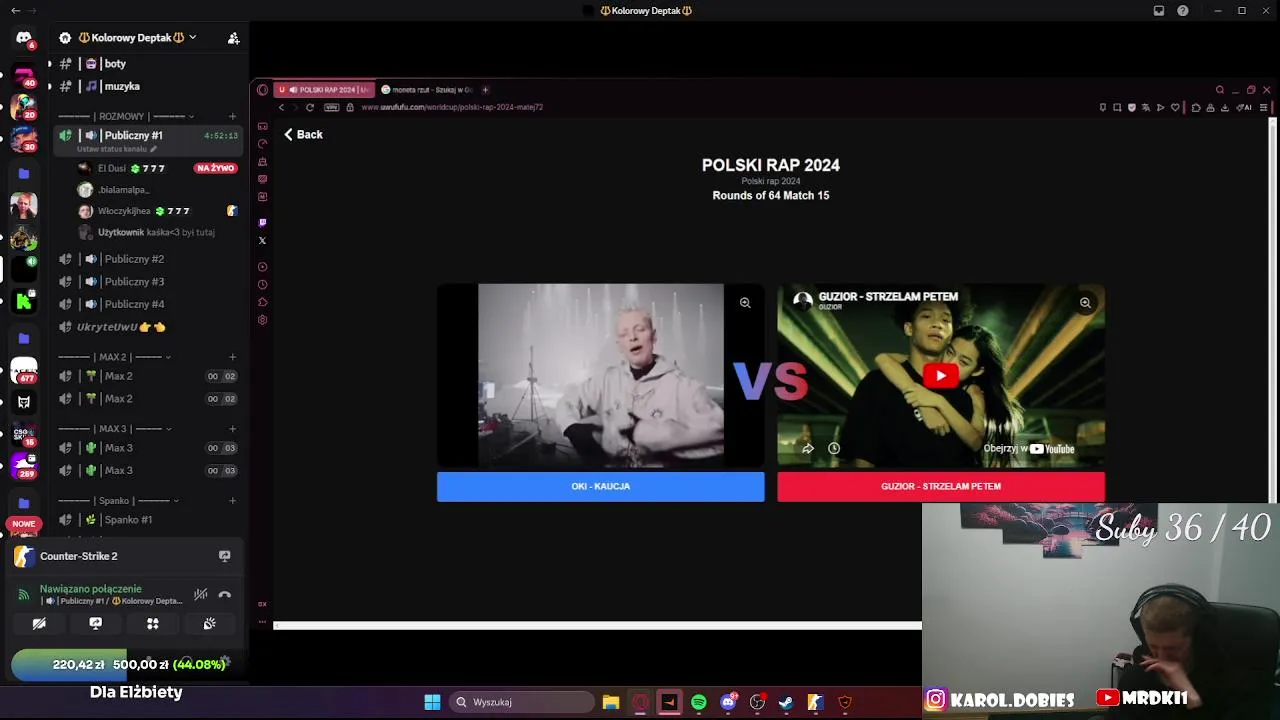Open Spotify from taskbar

click(699, 702)
